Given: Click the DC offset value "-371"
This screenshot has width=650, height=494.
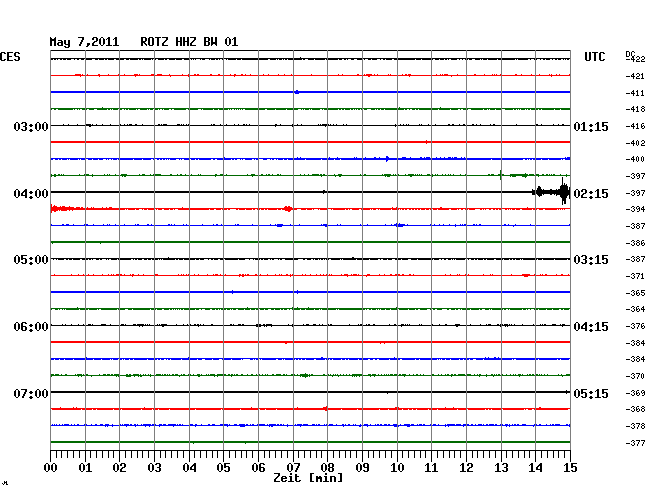Looking at the screenshot, I should (x=635, y=276).
